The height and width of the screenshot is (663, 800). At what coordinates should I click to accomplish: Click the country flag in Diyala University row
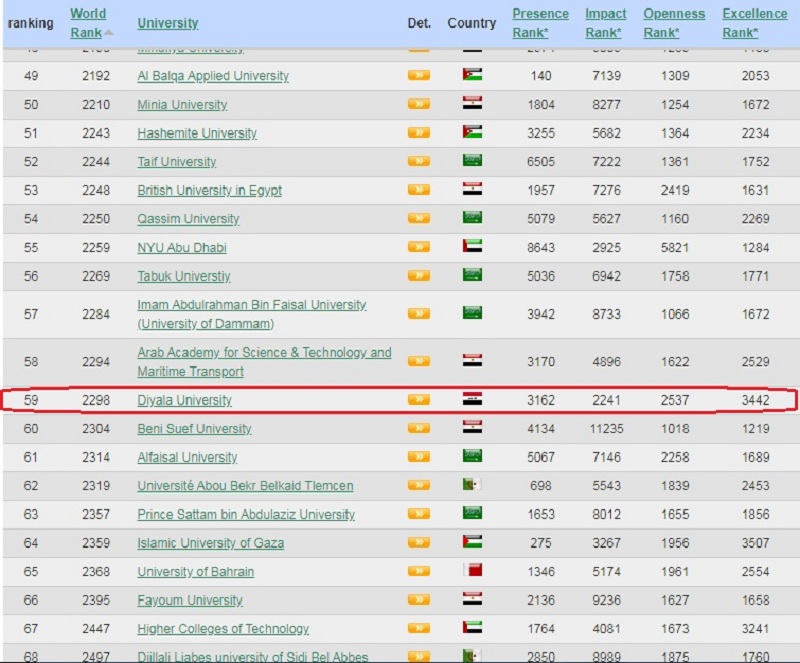tap(472, 399)
